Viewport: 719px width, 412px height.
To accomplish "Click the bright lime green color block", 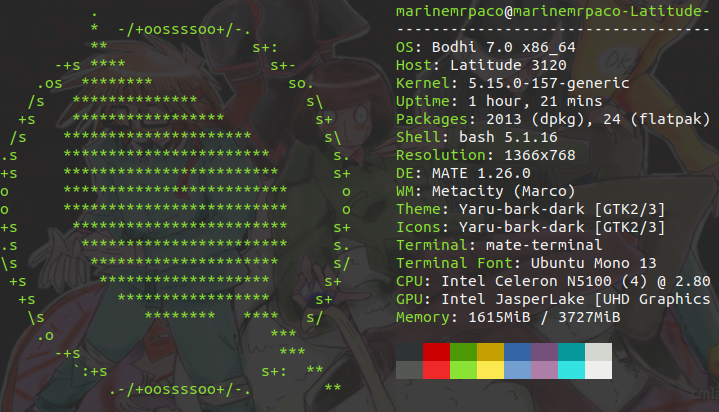I will [463, 370].
